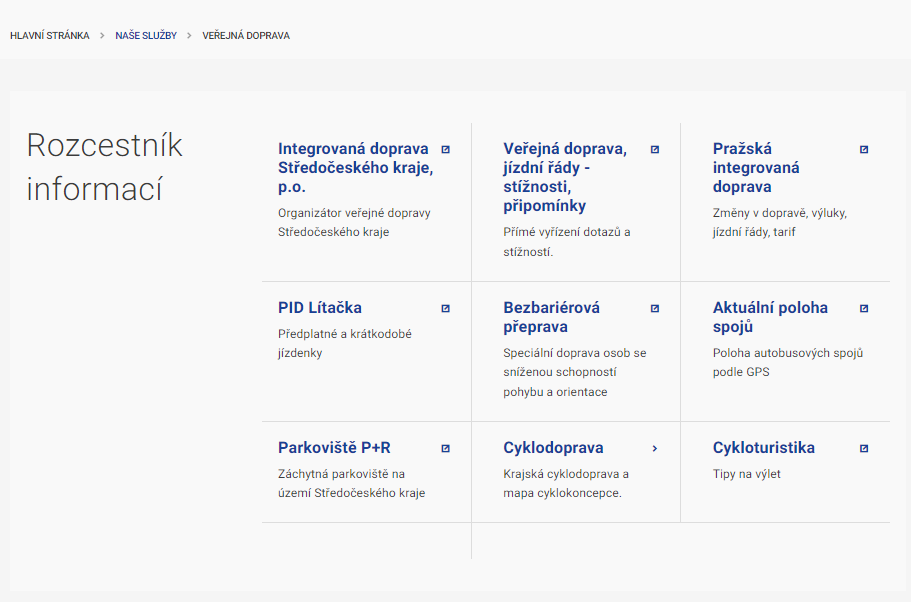Click the chevron arrow next to Cyklodoprava
The width and height of the screenshot is (912, 602).
click(655, 448)
